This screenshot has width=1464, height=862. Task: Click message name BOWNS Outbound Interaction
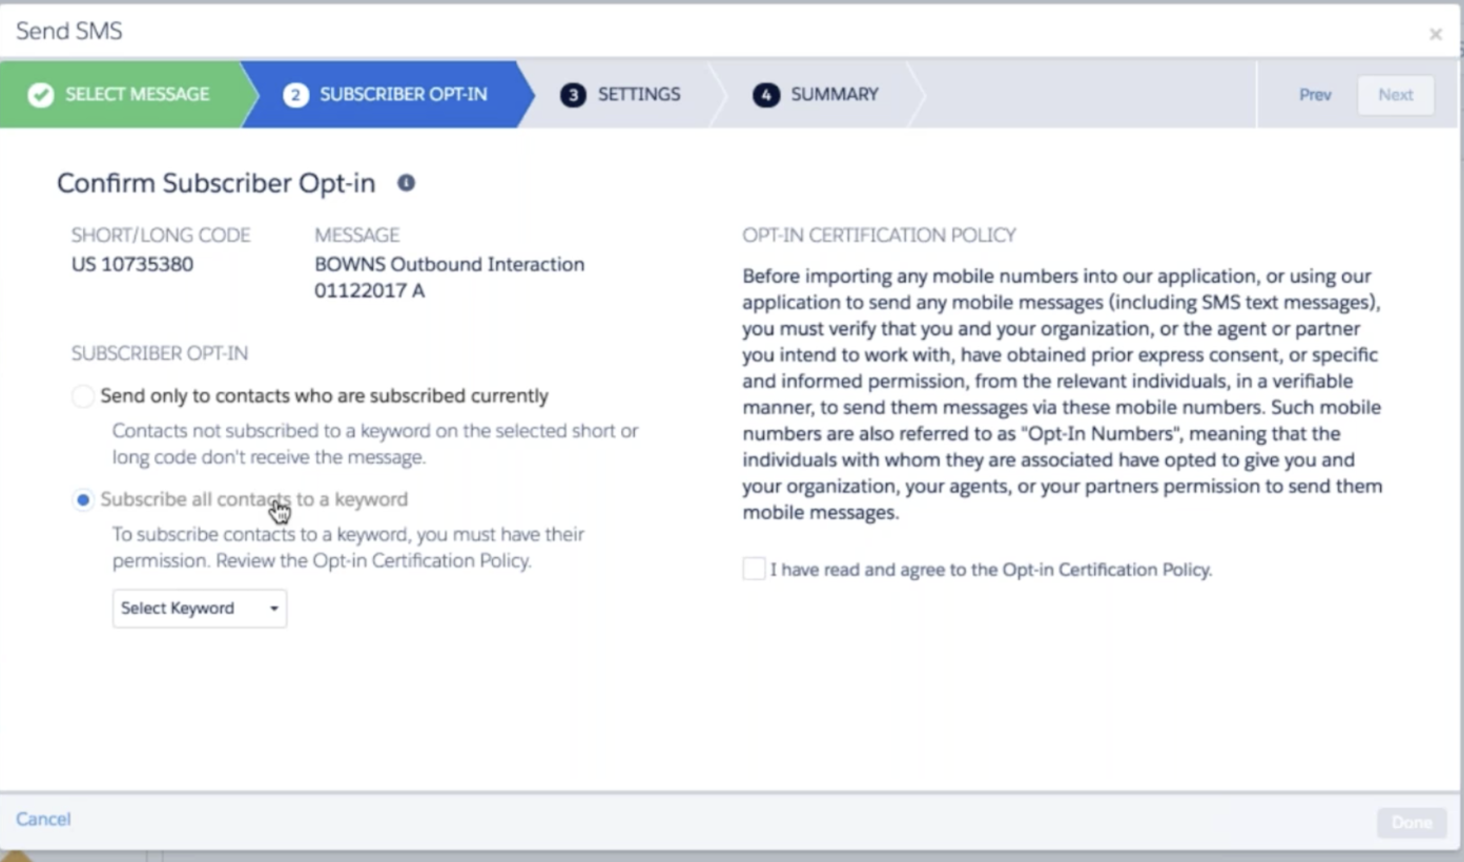(x=449, y=277)
